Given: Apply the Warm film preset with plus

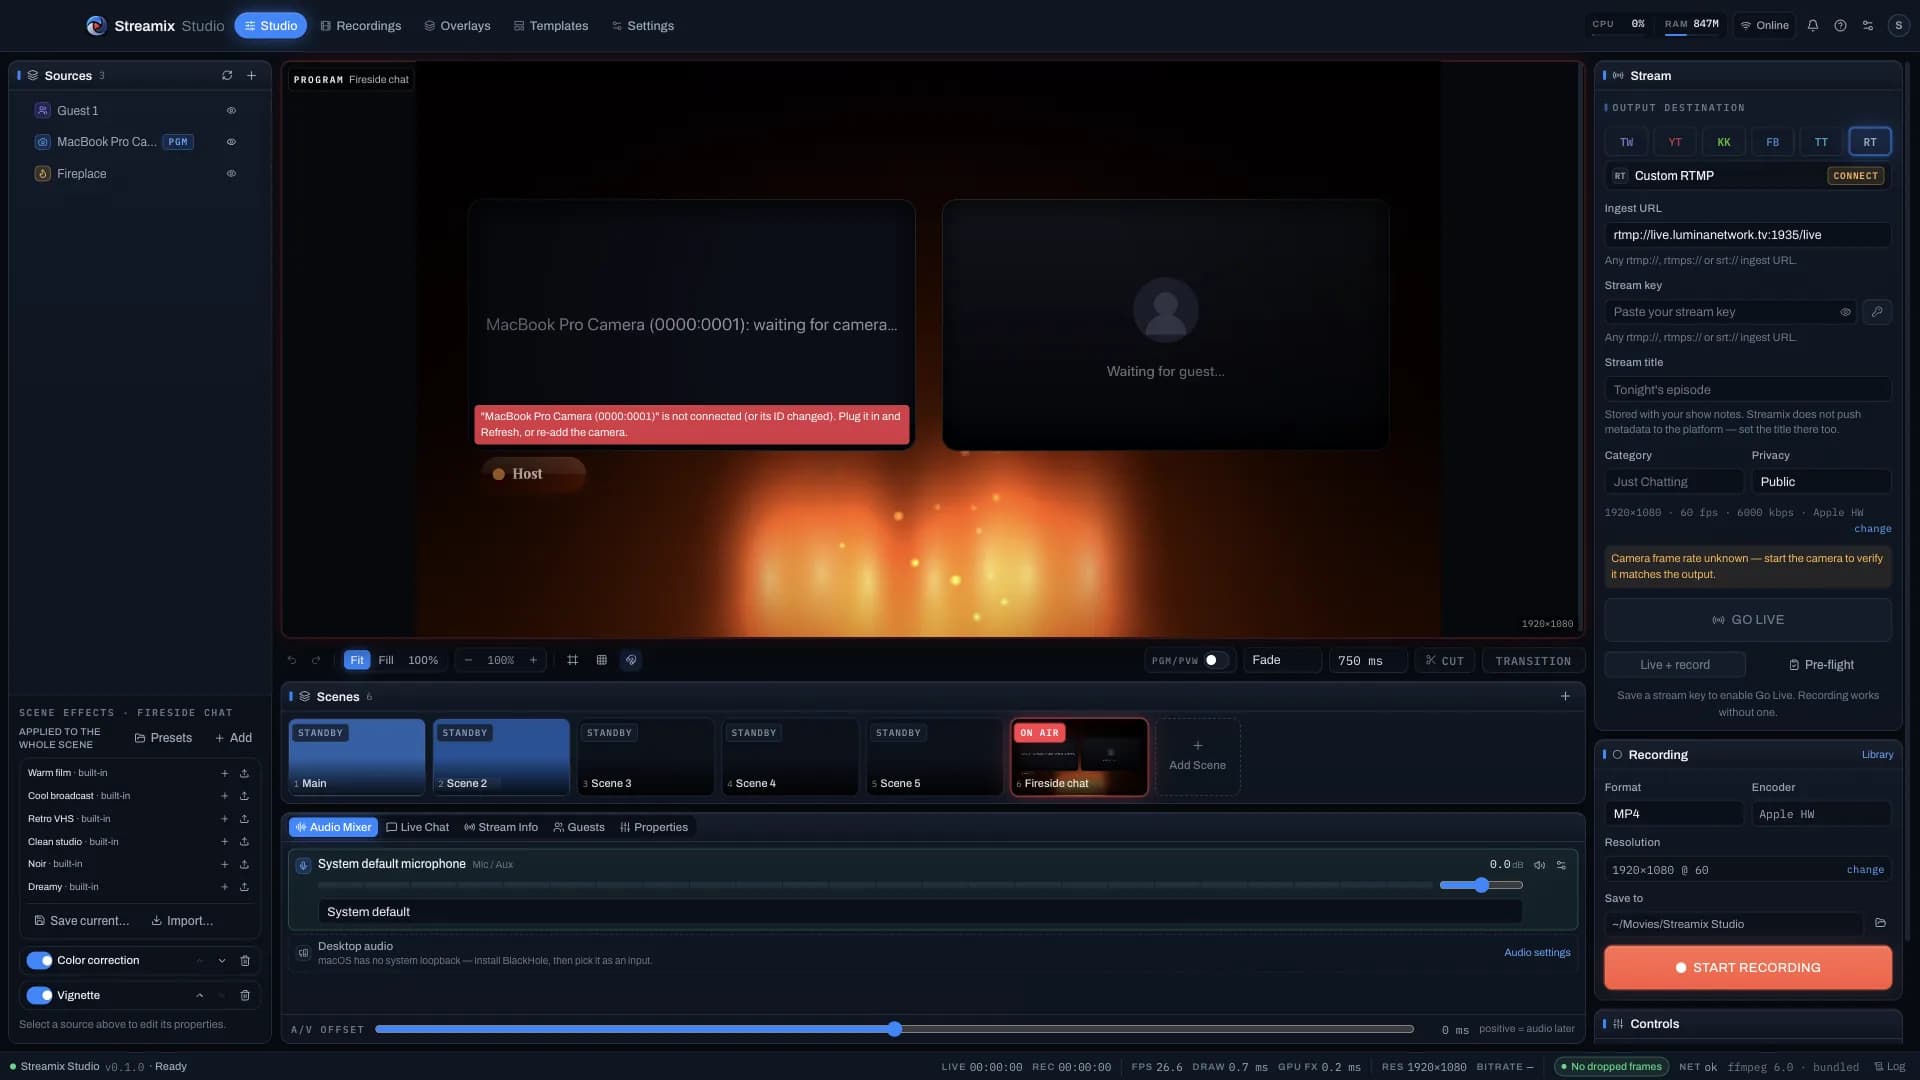Looking at the screenshot, I should tap(224, 774).
